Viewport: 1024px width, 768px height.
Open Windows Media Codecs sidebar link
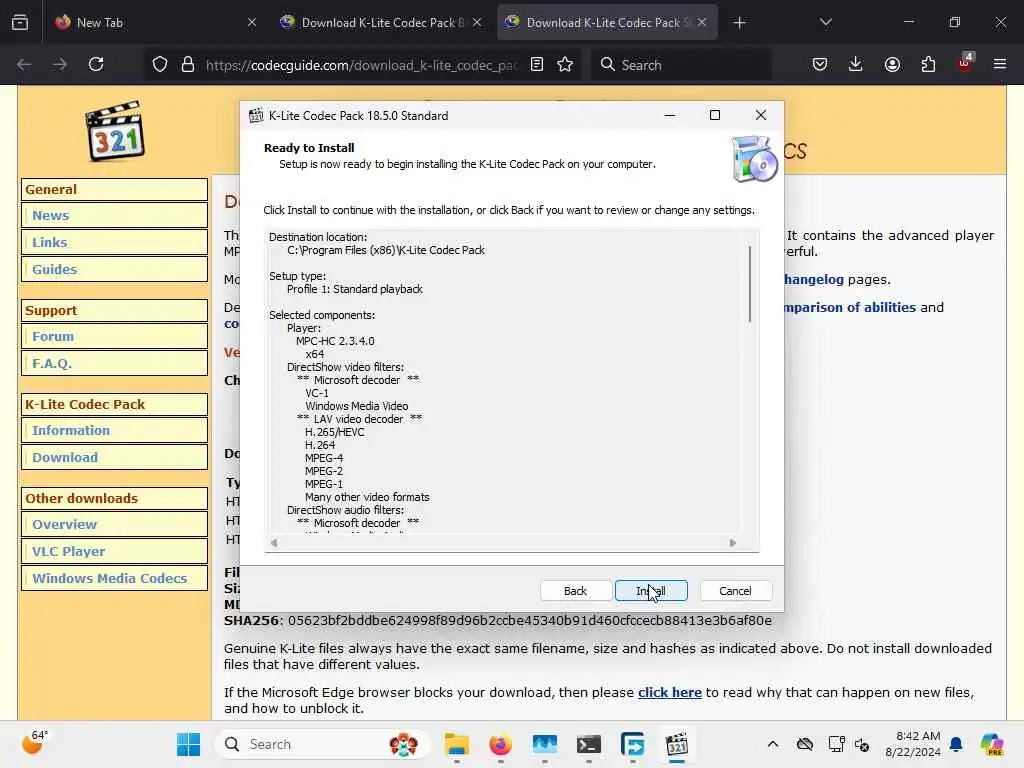click(x=109, y=578)
